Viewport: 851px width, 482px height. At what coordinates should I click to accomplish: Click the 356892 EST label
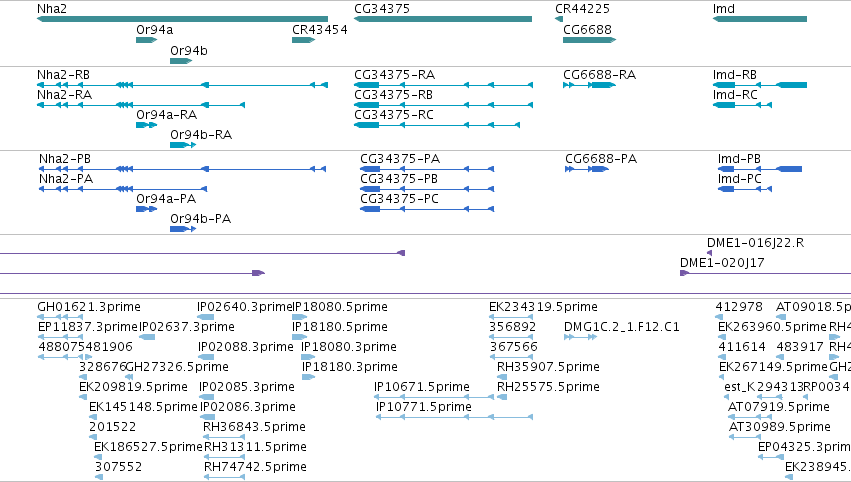pos(513,327)
